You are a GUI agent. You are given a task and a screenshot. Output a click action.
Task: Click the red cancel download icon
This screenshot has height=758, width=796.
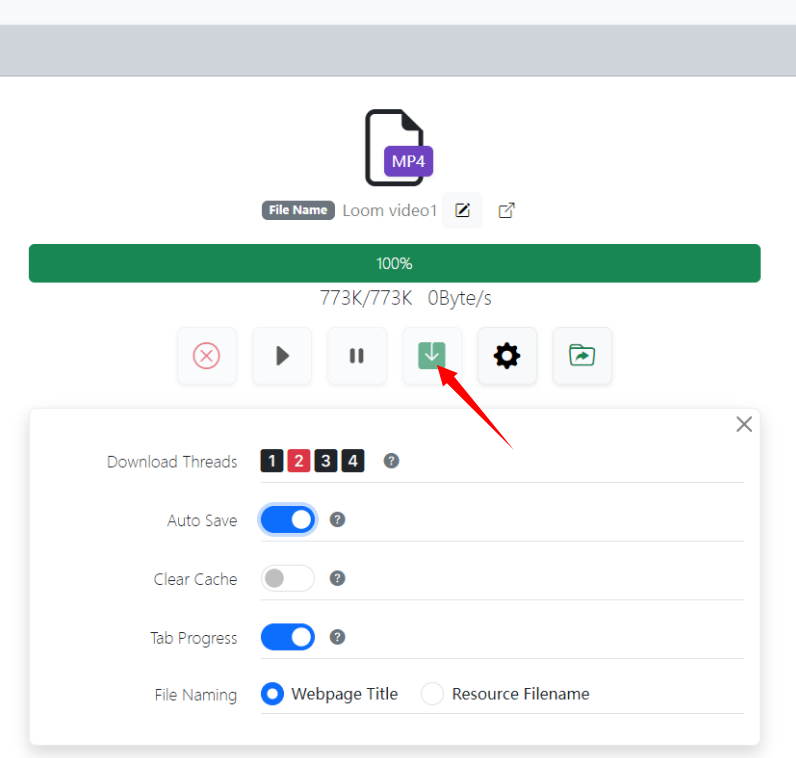click(207, 356)
